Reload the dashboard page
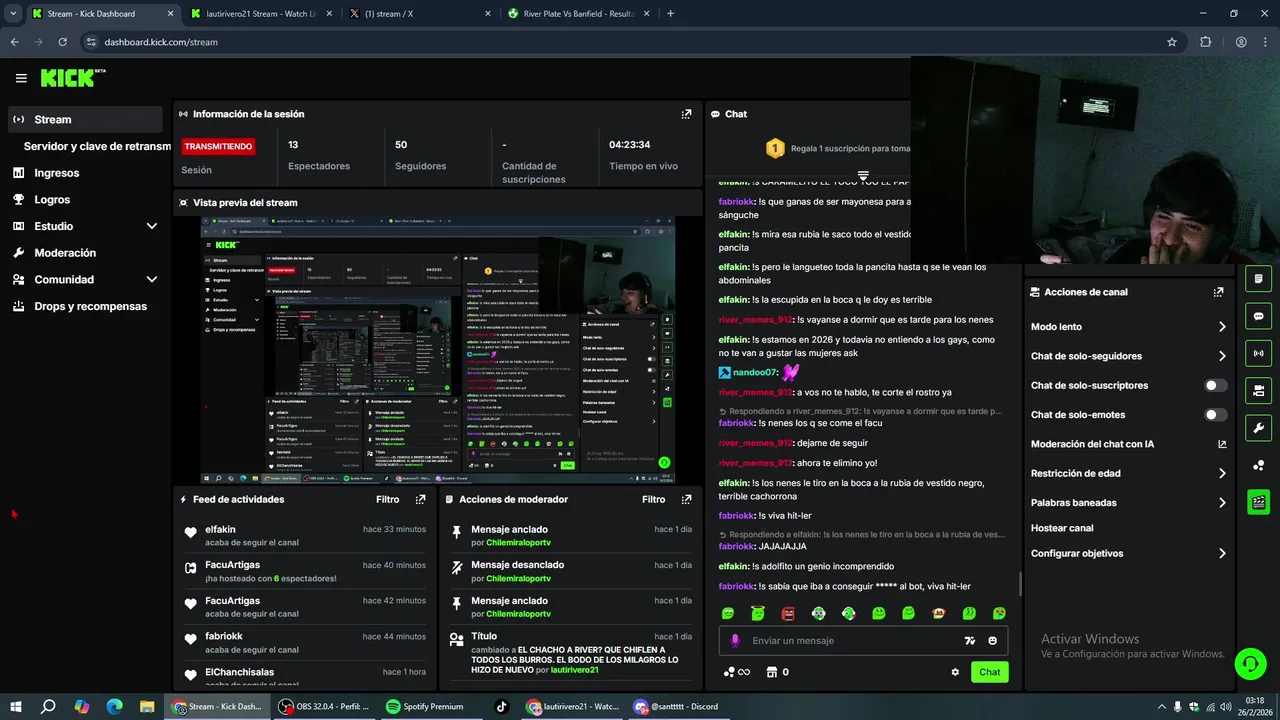Screen dimensions: 1280x720 [63, 42]
